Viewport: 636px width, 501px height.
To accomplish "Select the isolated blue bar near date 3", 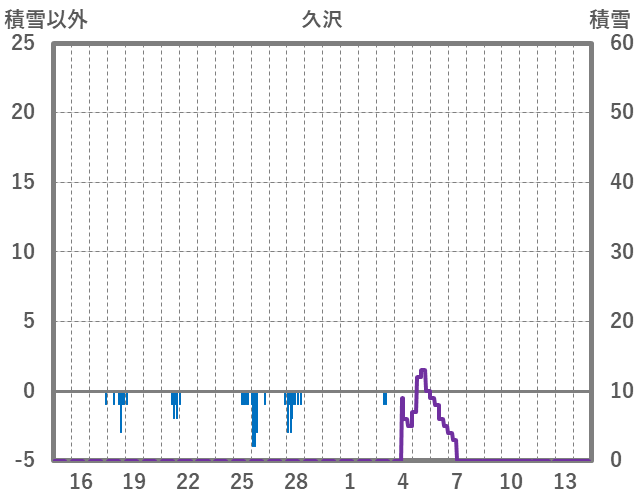I will coord(385,398).
